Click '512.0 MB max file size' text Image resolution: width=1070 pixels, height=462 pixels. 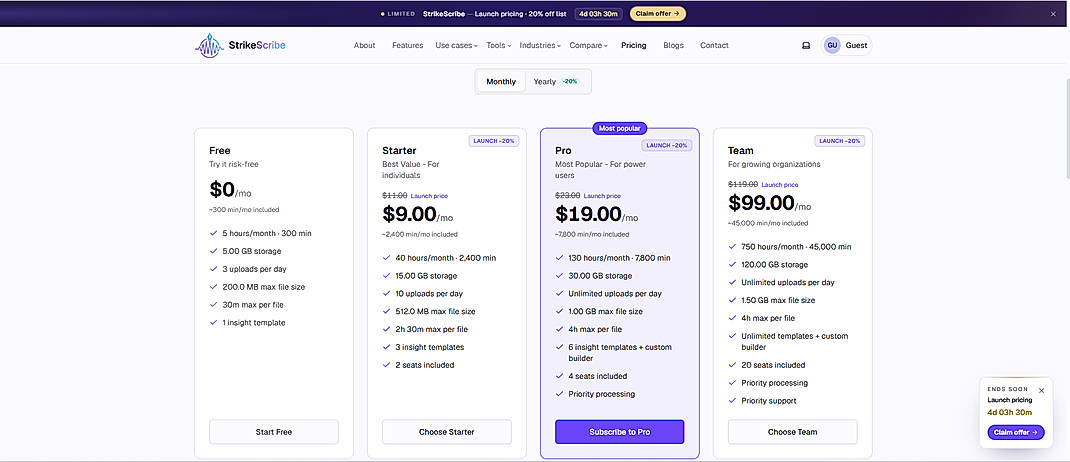tap(435, 311)
